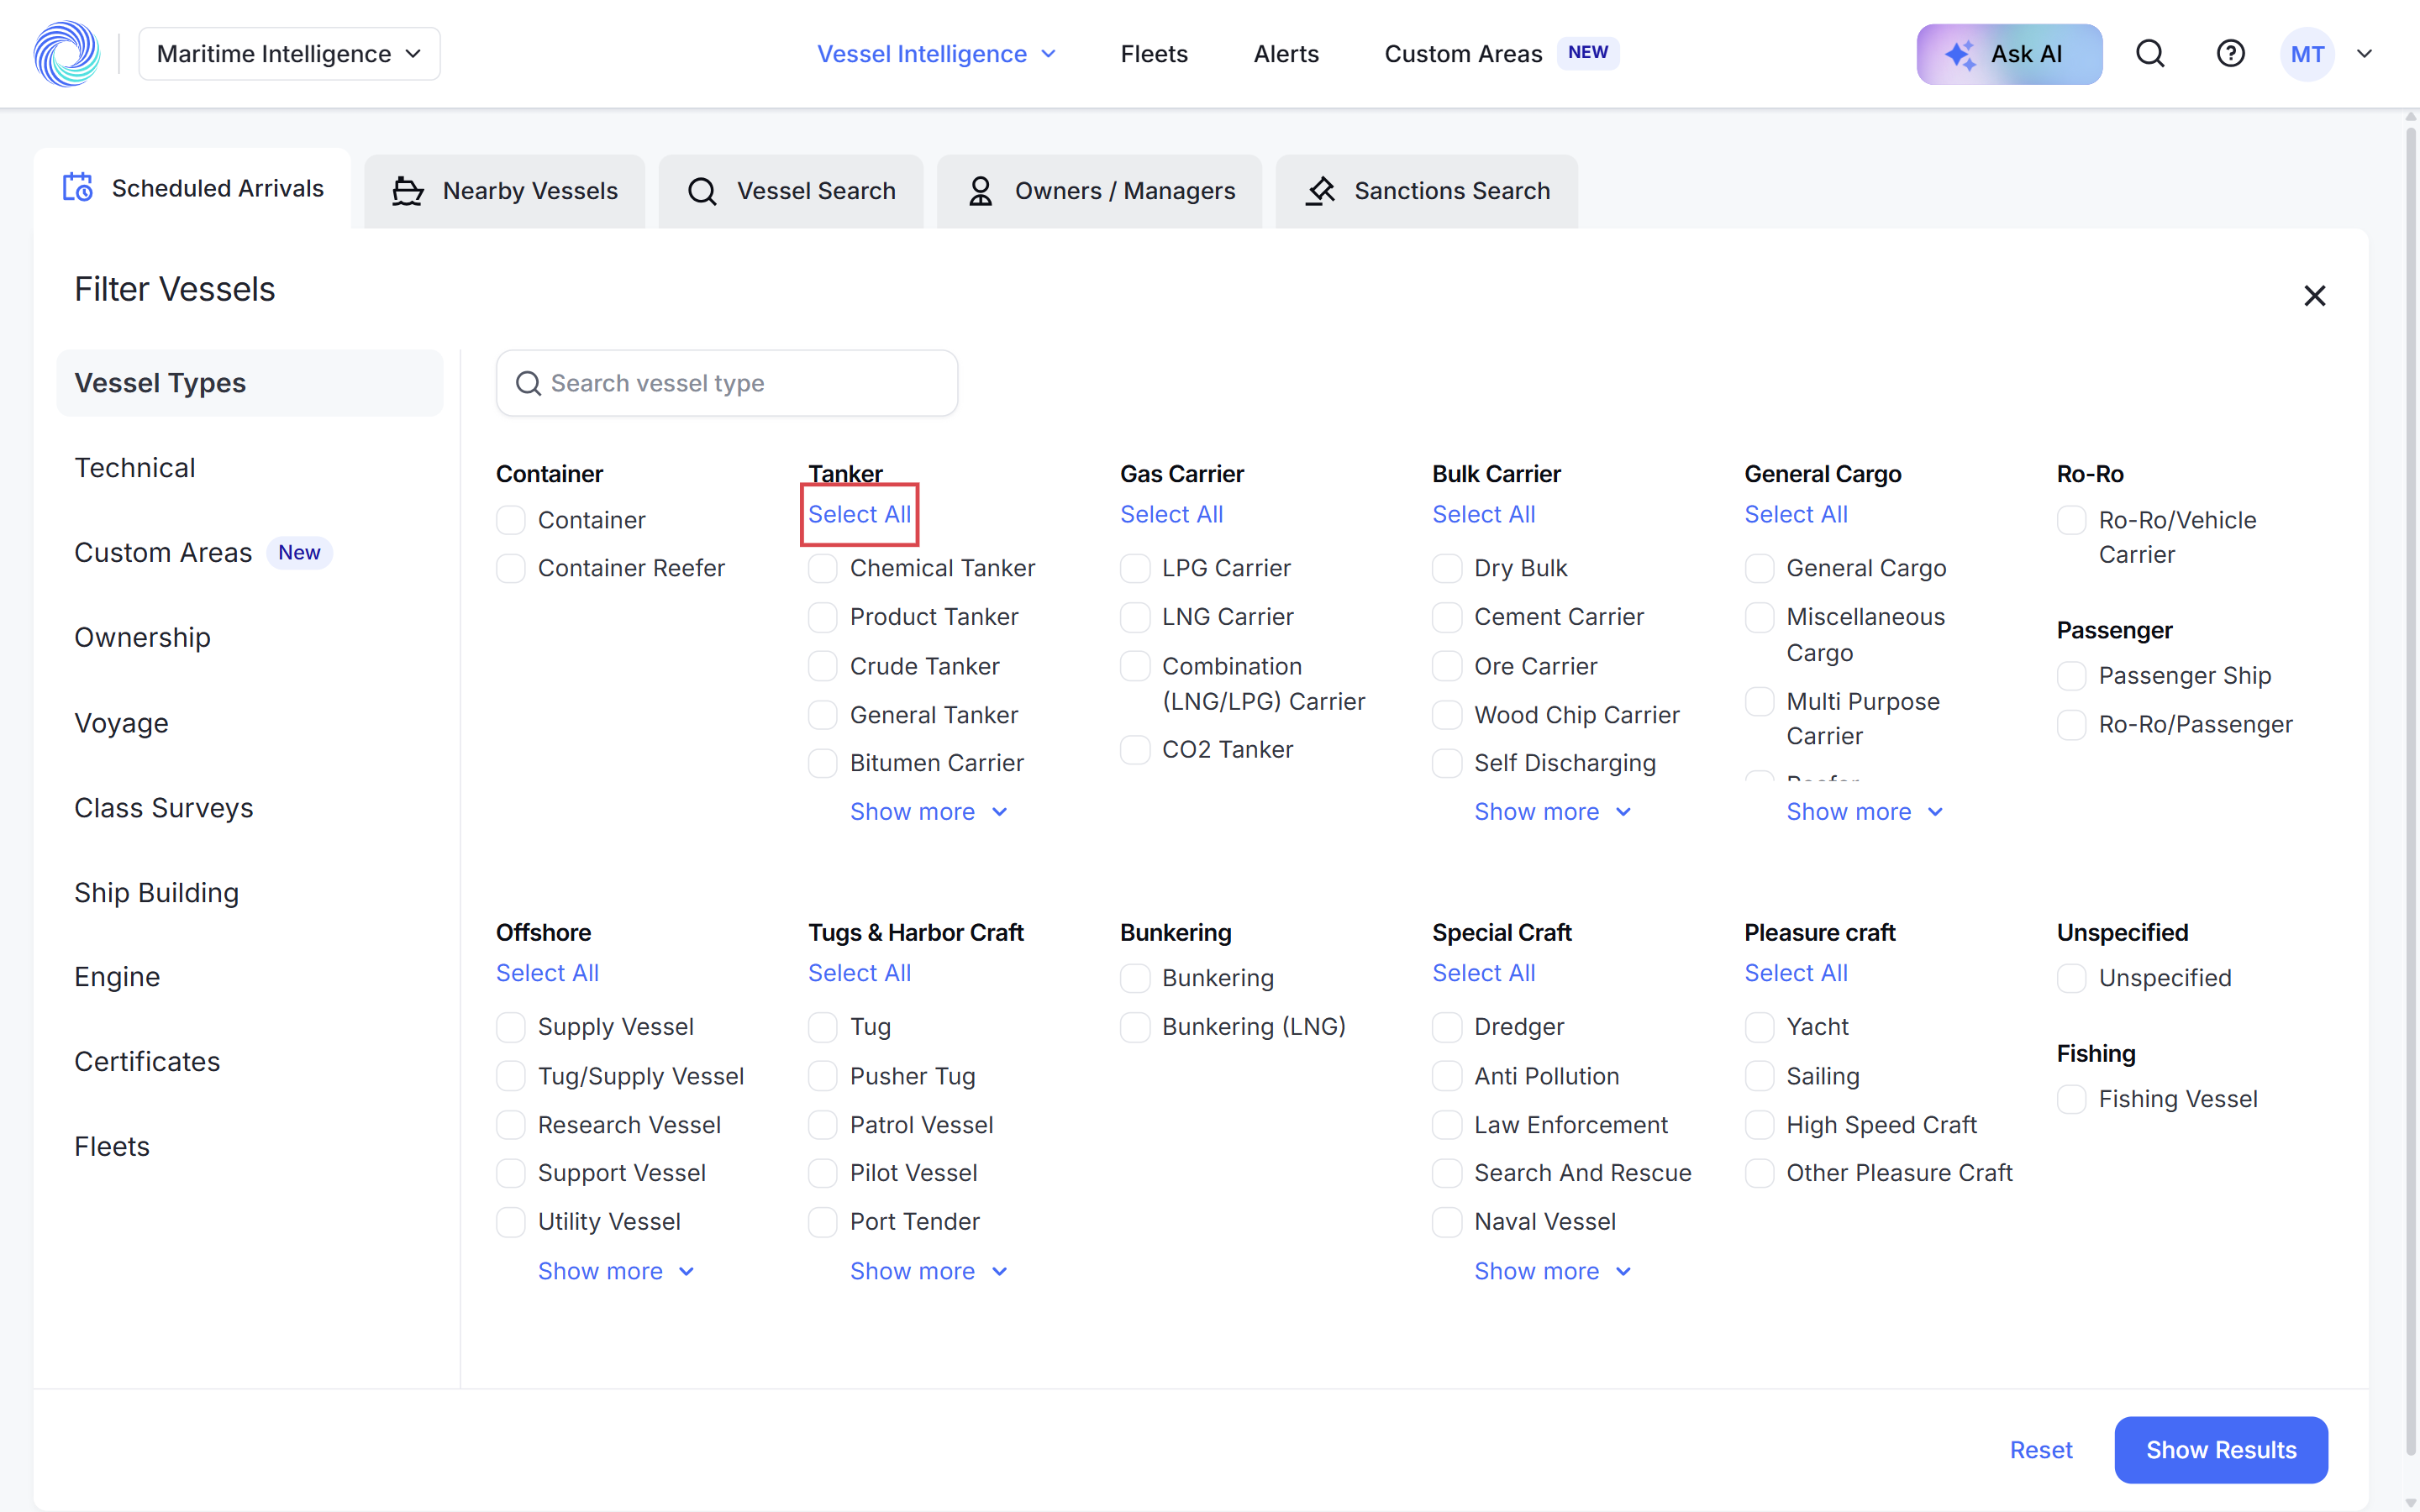Select the Engine filter category
This screenshot has width=2420, height=1512.
click(117, 977)
